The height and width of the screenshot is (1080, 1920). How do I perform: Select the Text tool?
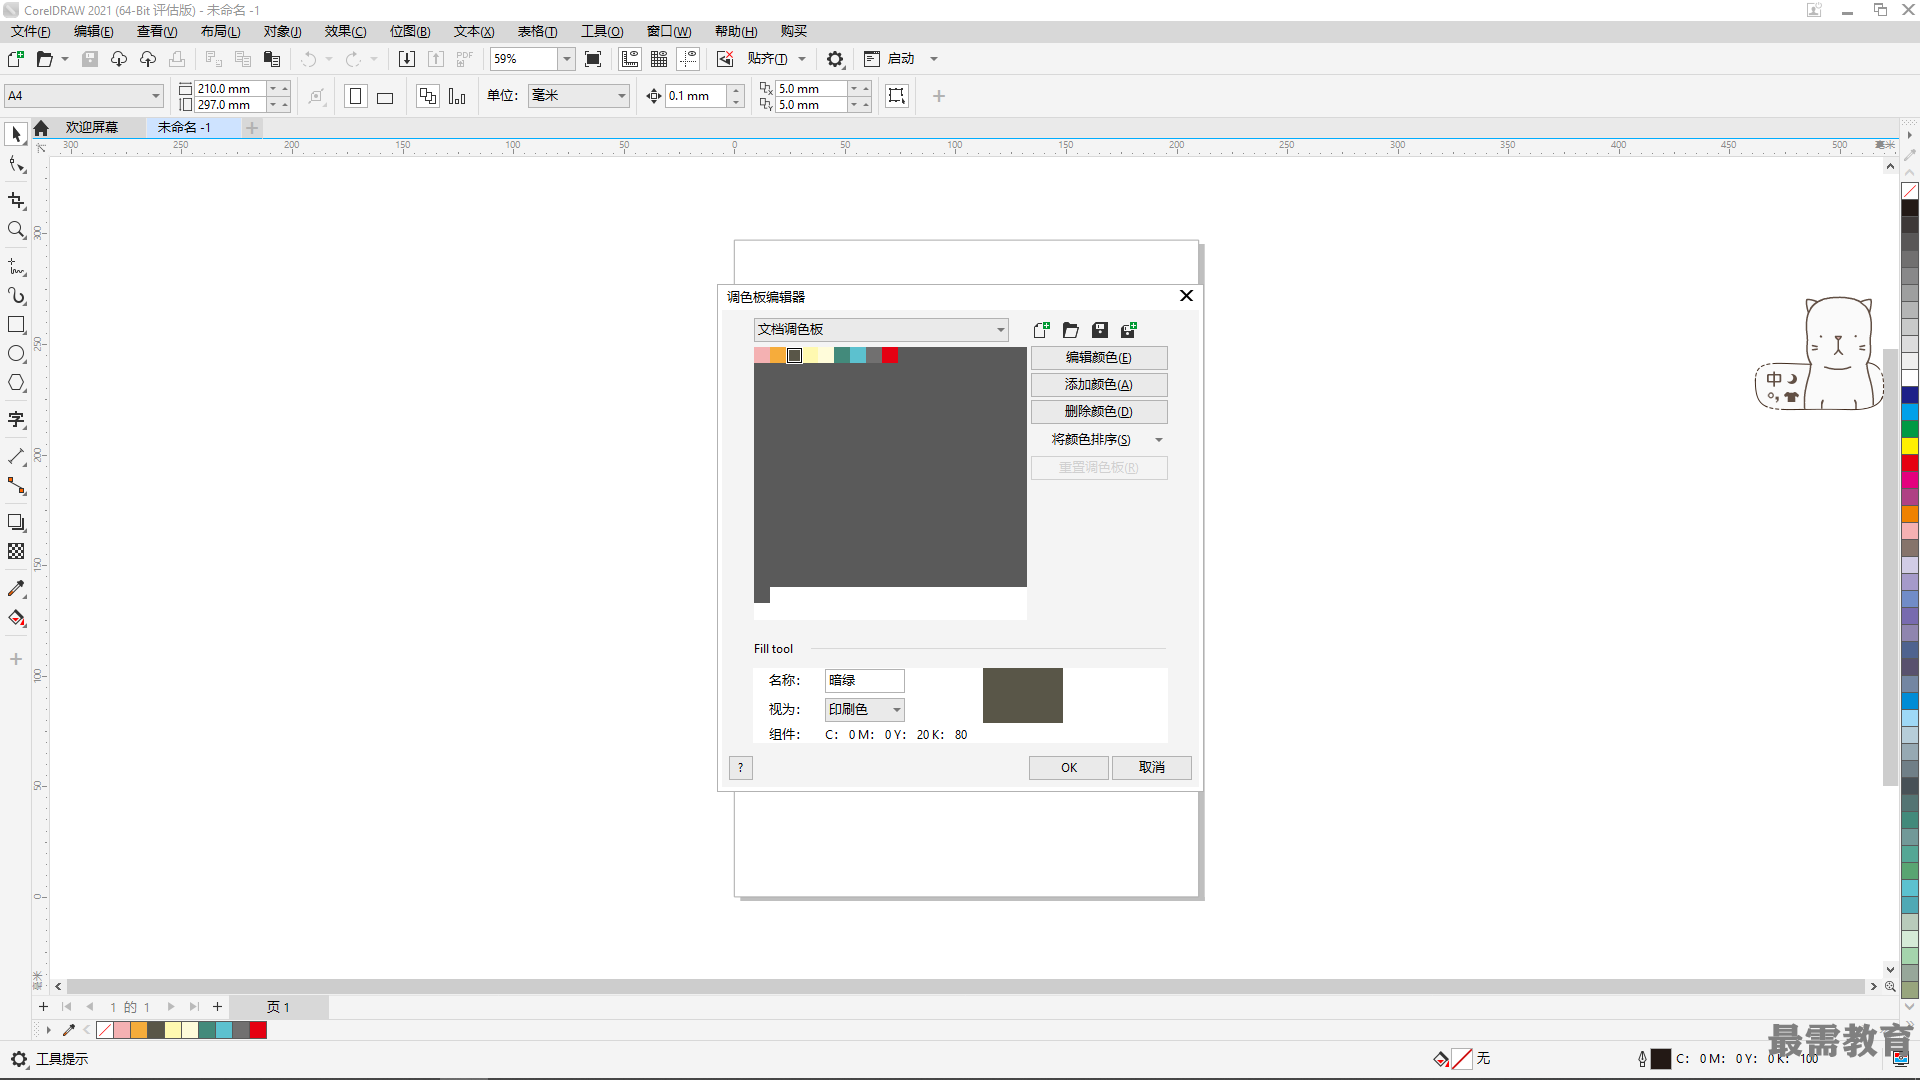pyautogui.click(x=16, y=420)
